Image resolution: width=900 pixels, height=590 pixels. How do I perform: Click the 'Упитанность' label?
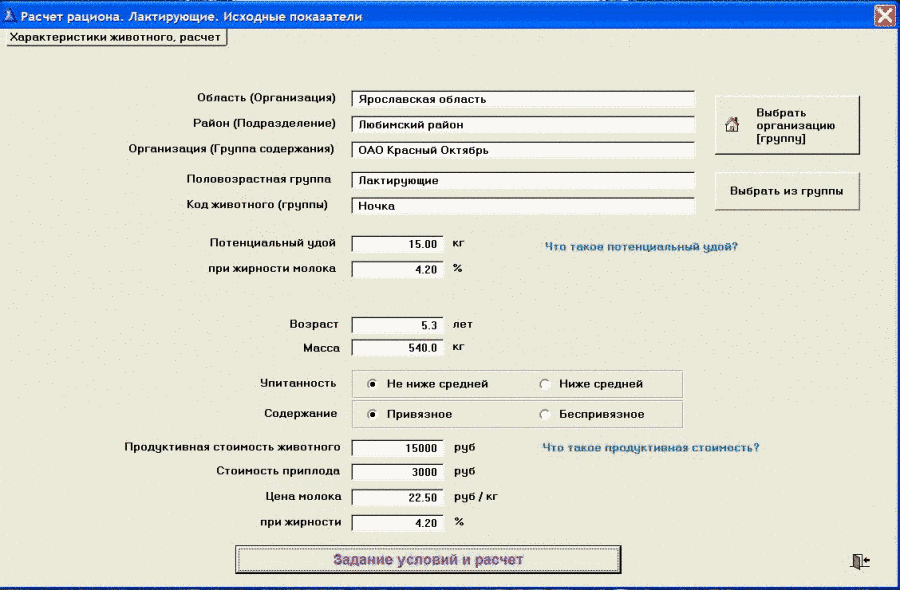pyautogui.click(x=298, y=383)
